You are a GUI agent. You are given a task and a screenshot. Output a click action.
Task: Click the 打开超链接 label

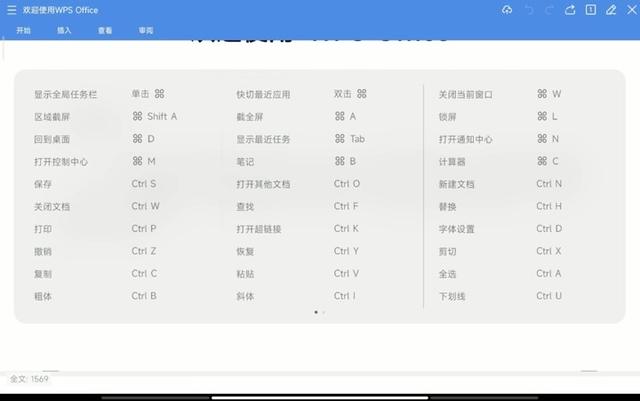click(259, 229)
